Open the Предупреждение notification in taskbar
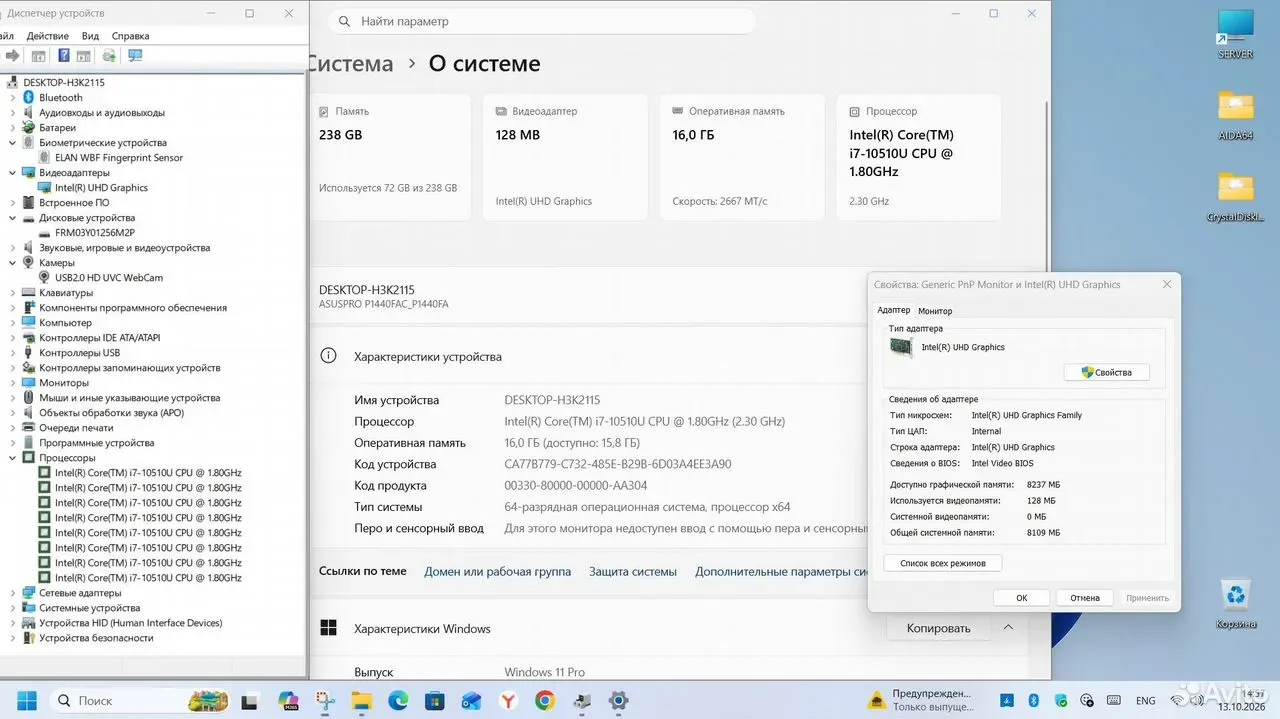1280x719 pixels. coord(920,700)
